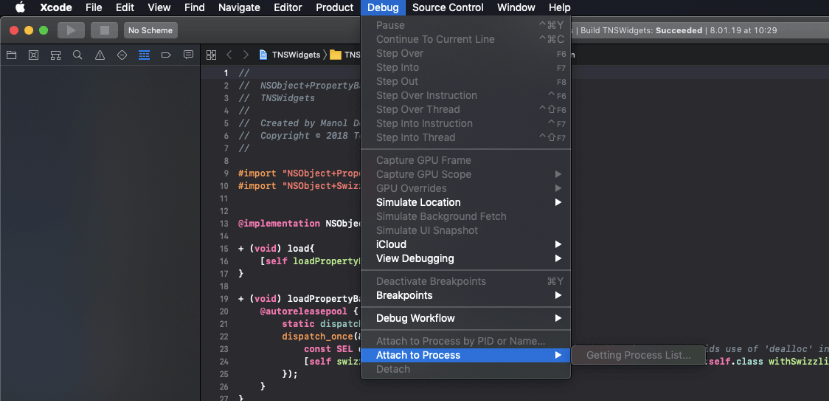Expand the Debug Workflow submenu
The image size is (829, 401).
[x=465, y=318]
